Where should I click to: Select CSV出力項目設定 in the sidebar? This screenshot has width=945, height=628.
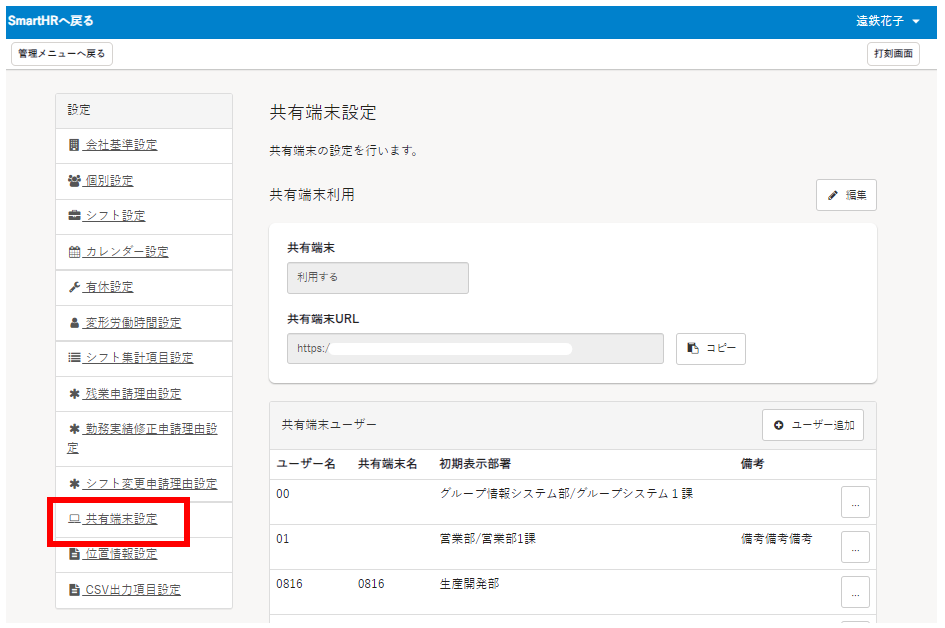tap(133, 590)
